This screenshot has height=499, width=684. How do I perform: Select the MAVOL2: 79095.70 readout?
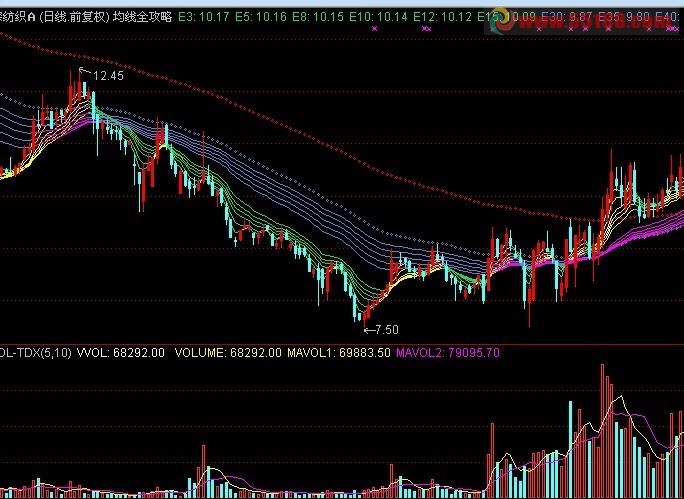click(448, 352)
